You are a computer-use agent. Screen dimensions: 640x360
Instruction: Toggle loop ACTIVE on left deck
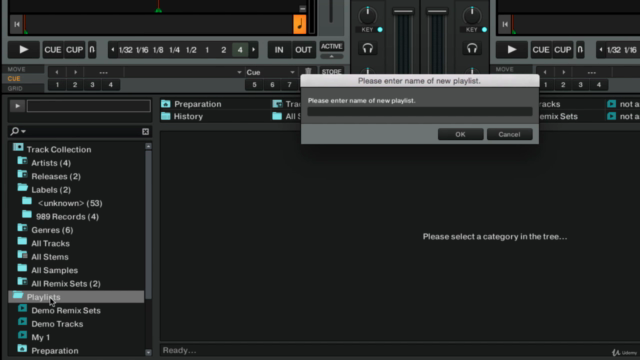pyautogui.click(x=331, y=46)
